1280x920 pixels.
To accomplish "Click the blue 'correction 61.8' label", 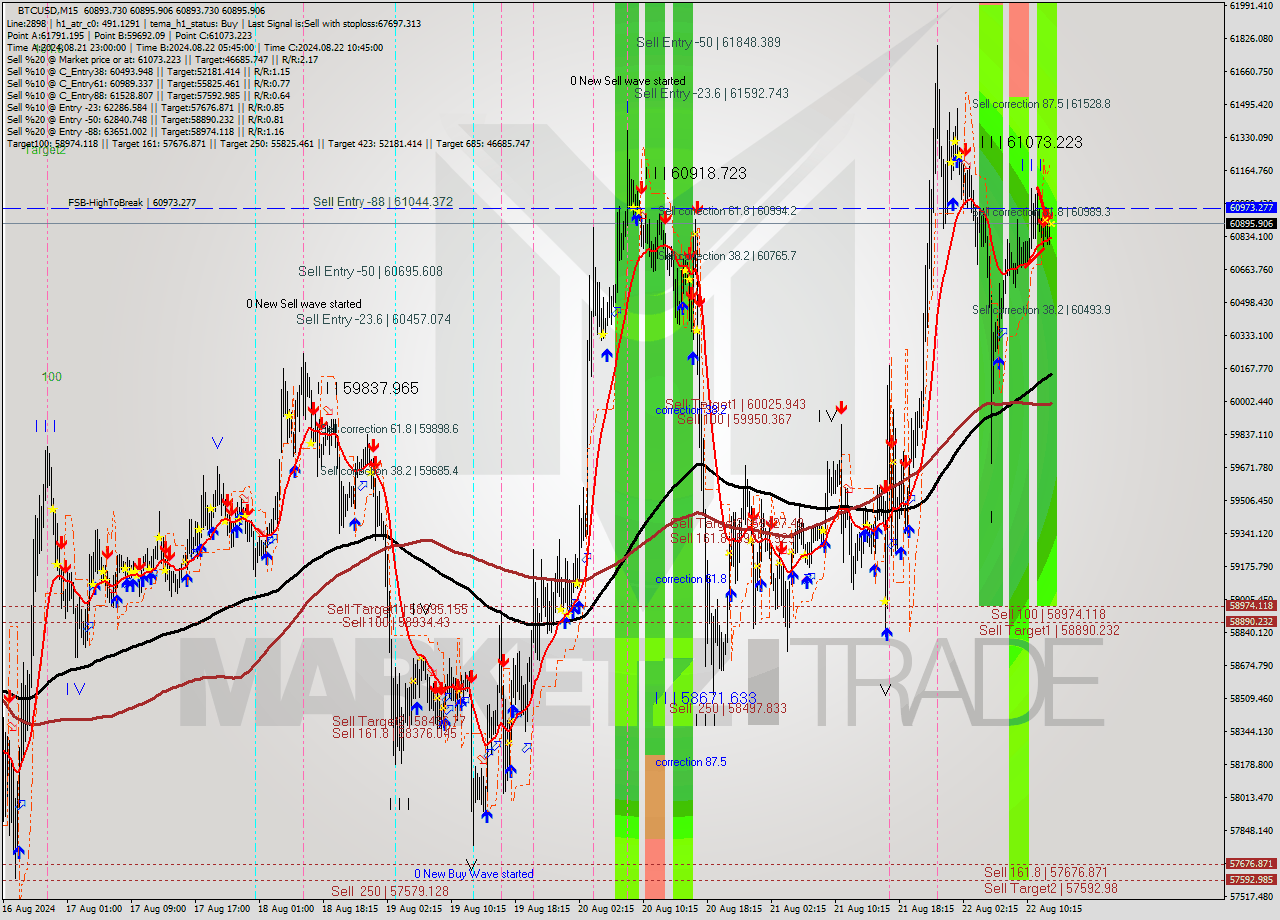I will [691, 579].
